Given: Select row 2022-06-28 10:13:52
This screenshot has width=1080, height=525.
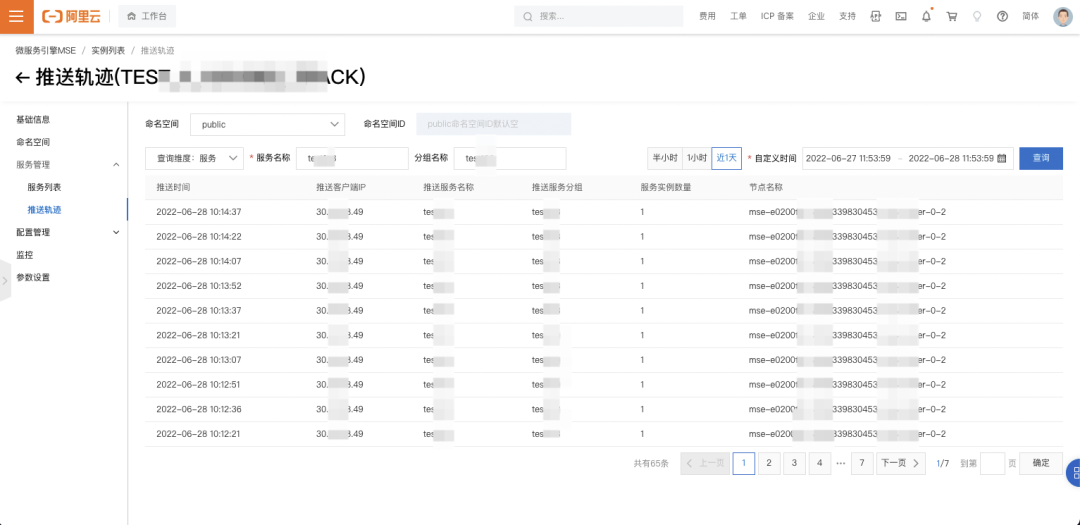Looking at the screenshot, I should coord(603,286).
